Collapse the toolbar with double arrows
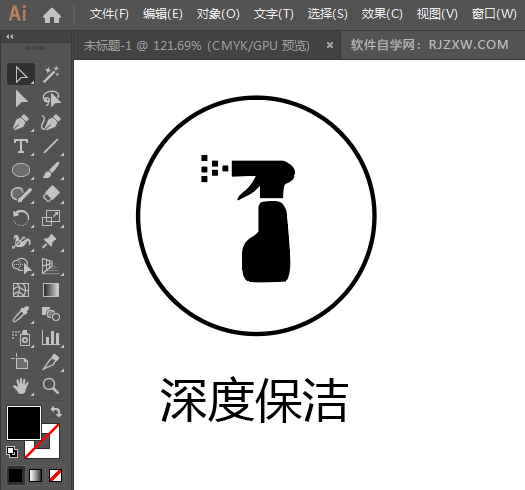Screen dimensions: 525x490 click(x=10, y=37)
